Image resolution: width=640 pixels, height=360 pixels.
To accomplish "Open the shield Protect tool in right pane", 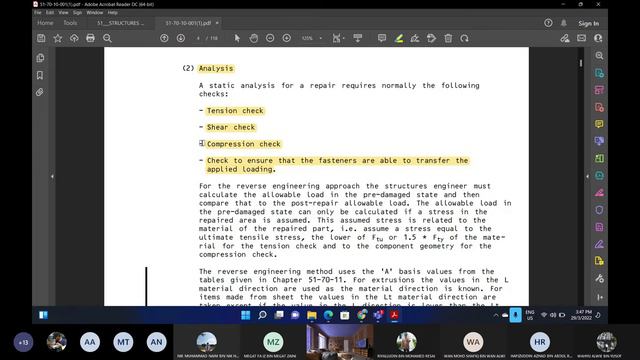I will pos(599,210).
